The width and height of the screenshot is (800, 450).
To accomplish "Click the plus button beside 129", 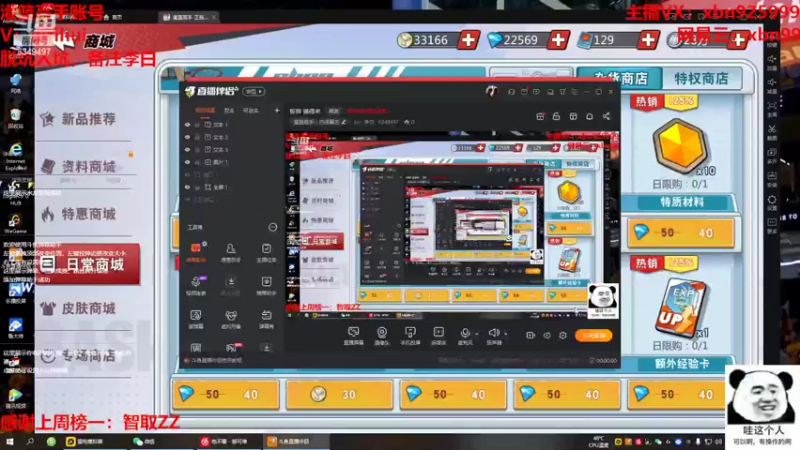I will click(x=647, y=40).
